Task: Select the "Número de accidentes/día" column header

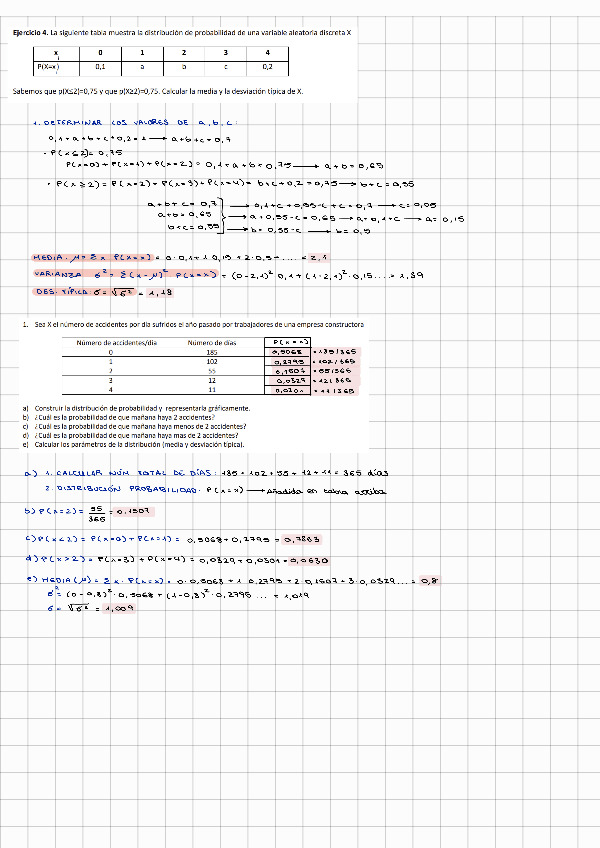Action: 116,343
